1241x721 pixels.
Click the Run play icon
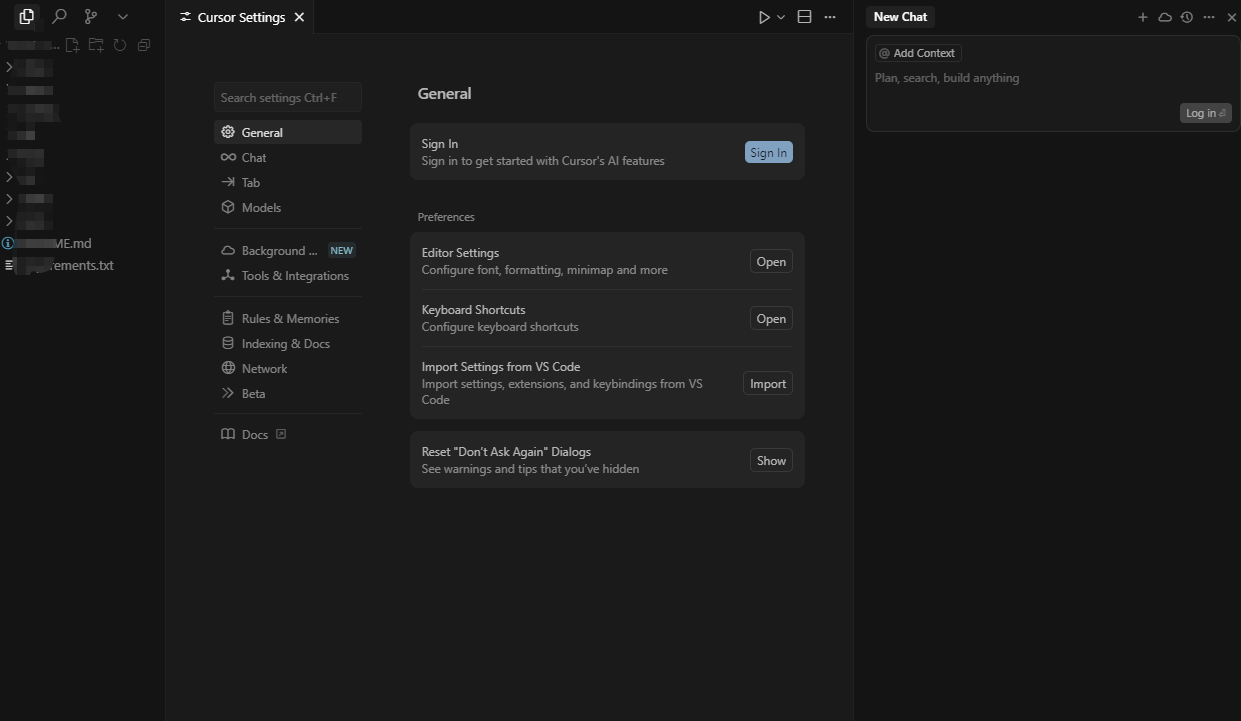[764, 17]
